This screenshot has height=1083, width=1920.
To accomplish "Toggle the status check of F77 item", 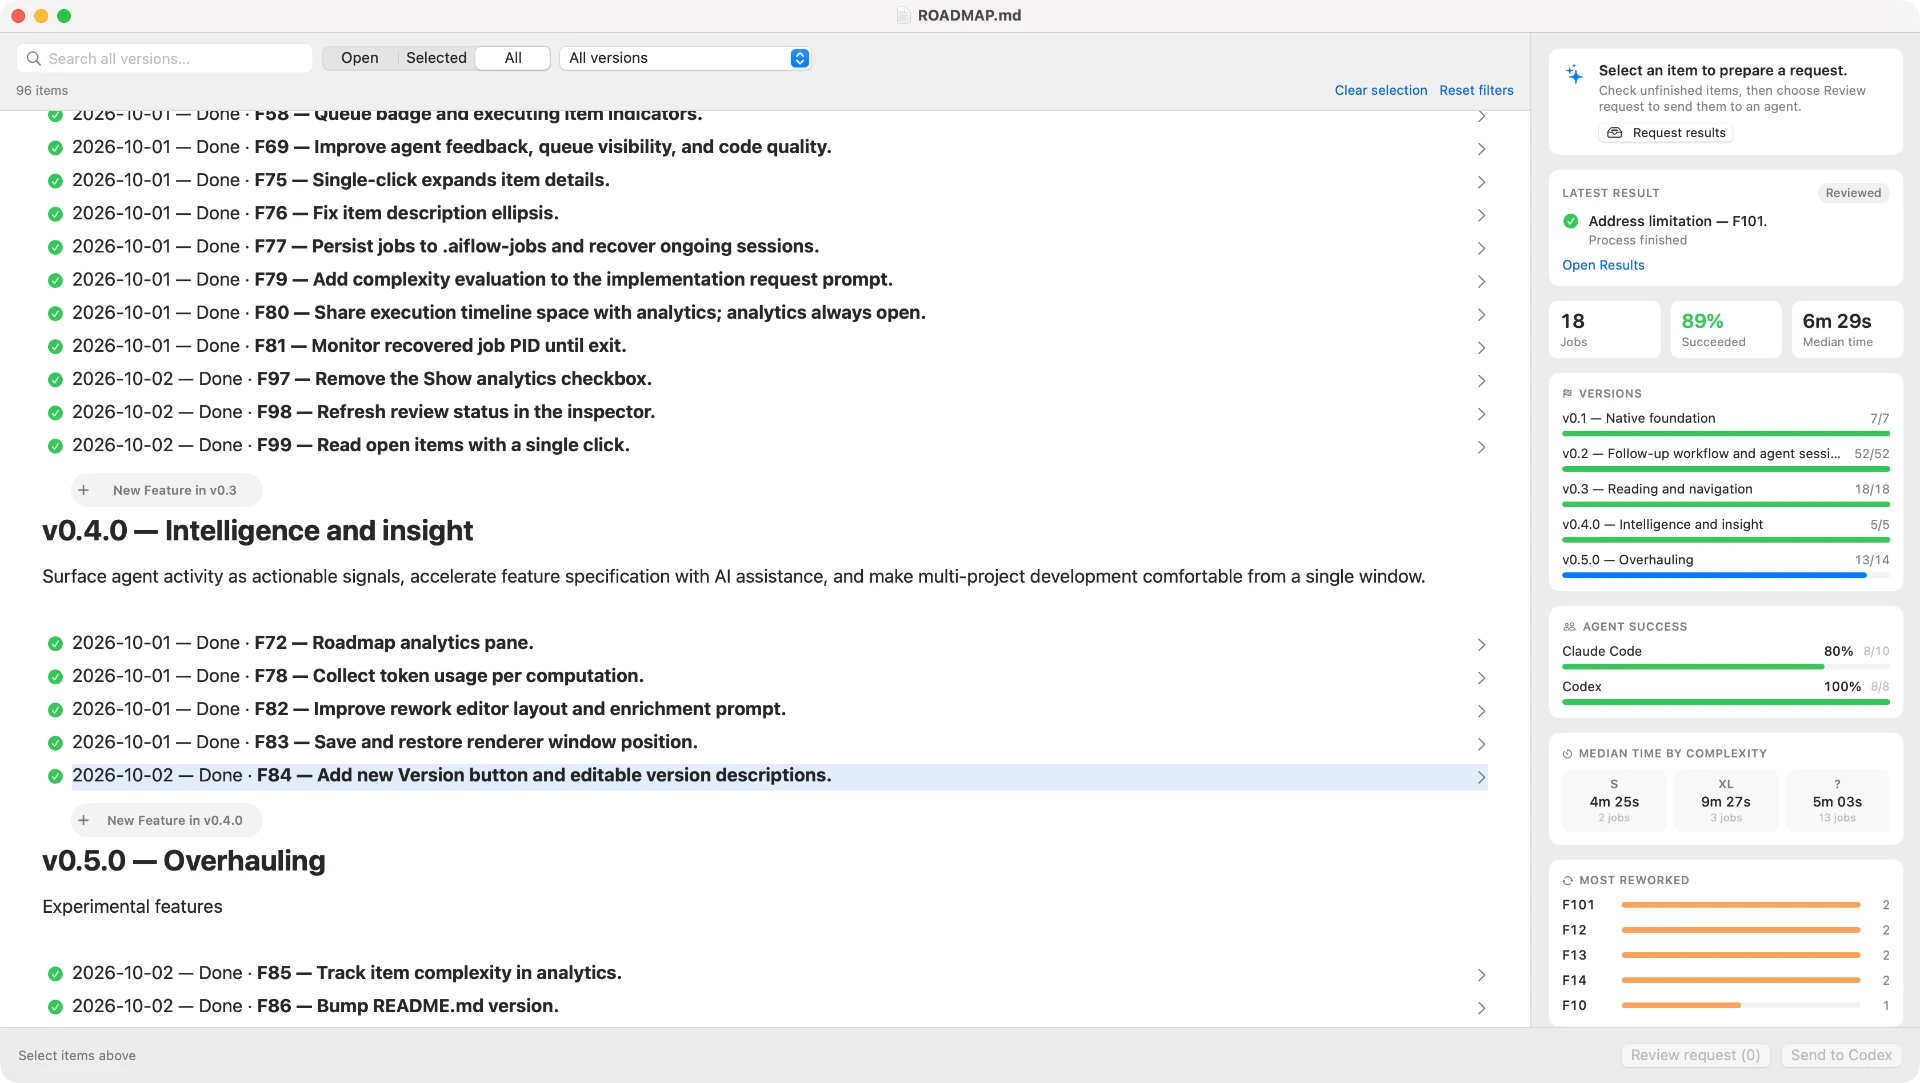I will (55, 247).
